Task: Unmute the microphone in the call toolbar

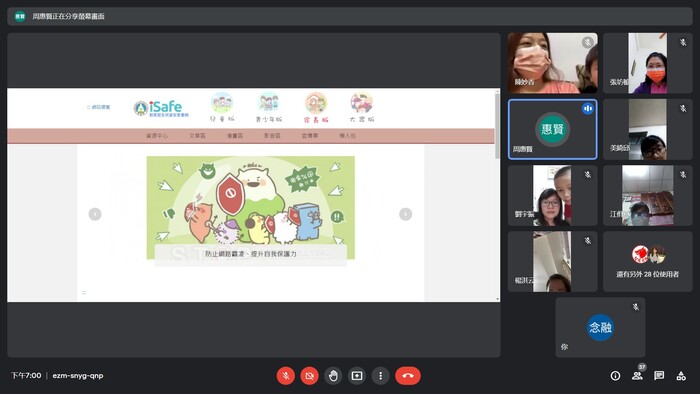Action: pyautogui.click(x=286, y=376)
